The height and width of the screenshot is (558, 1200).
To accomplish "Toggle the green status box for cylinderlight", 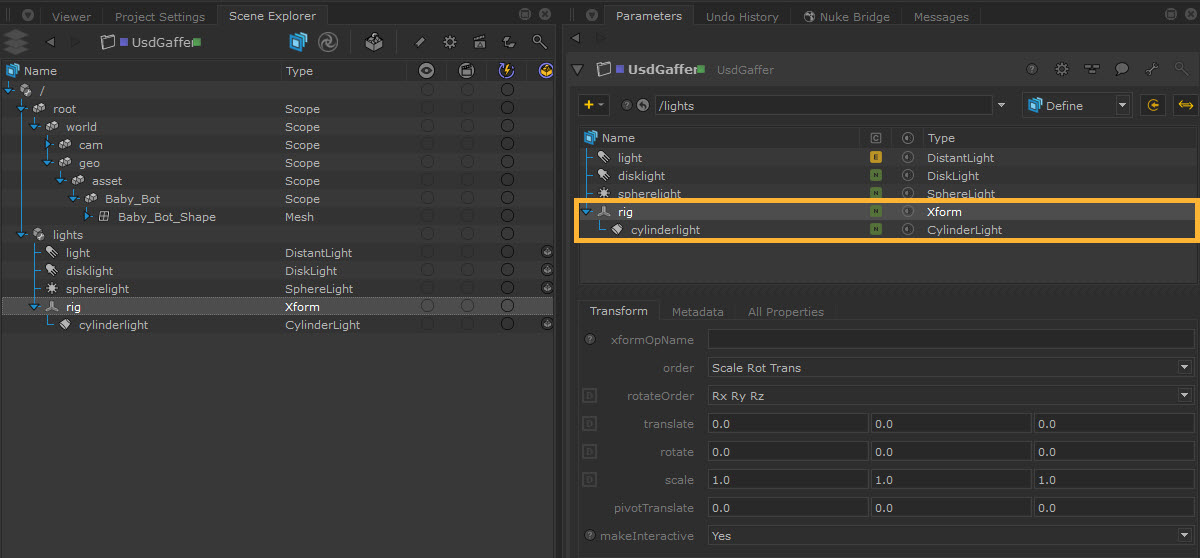I will [876, 230].
